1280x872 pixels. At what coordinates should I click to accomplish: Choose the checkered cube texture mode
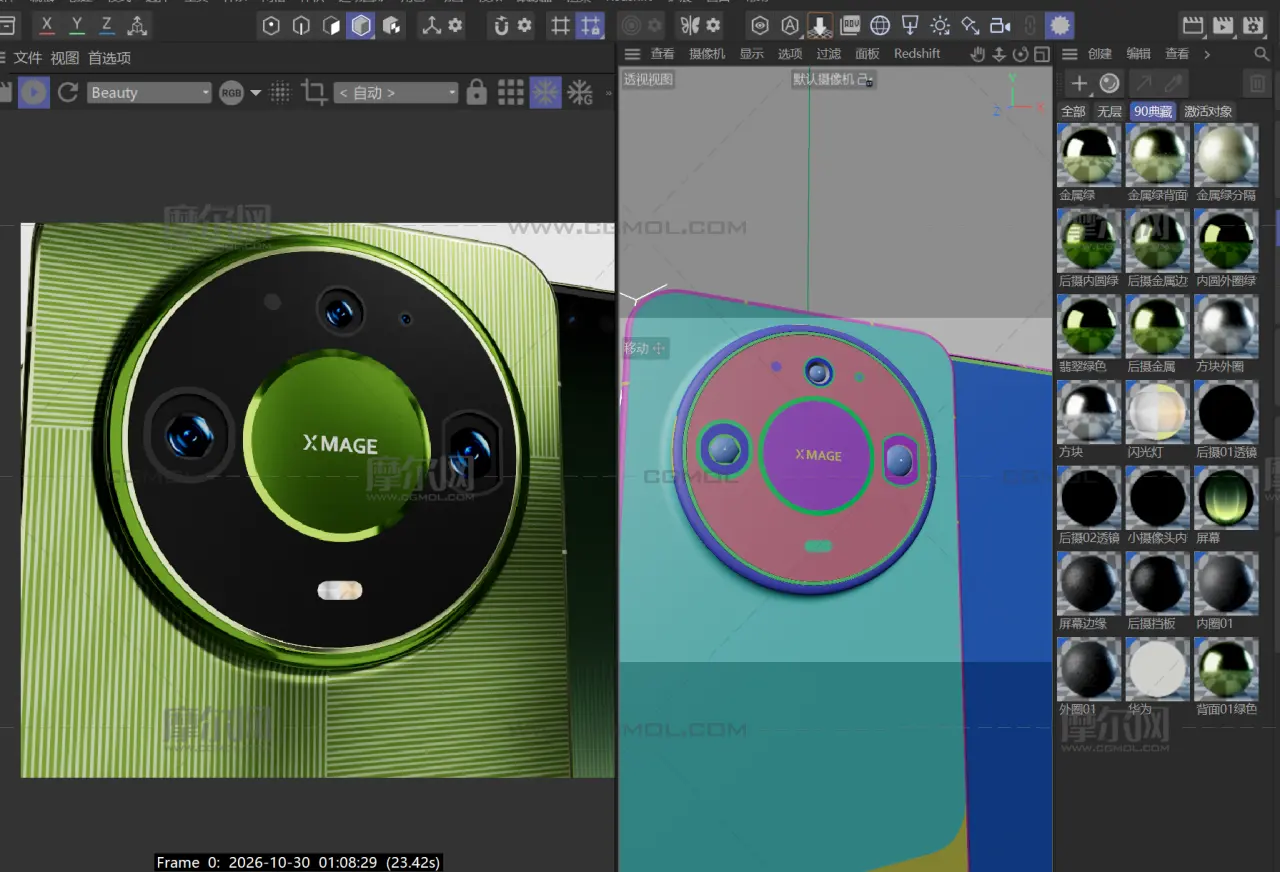tap(391, 25)
